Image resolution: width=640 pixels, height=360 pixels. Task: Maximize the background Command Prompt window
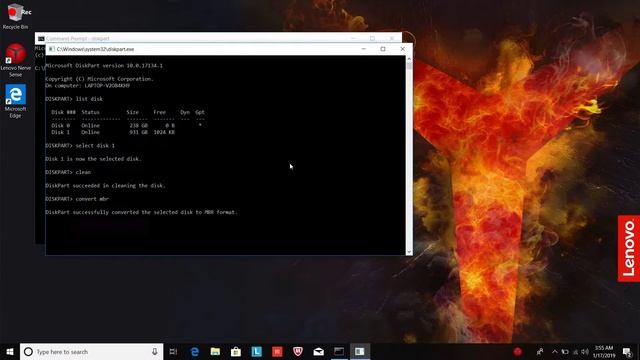coord(372,38)
